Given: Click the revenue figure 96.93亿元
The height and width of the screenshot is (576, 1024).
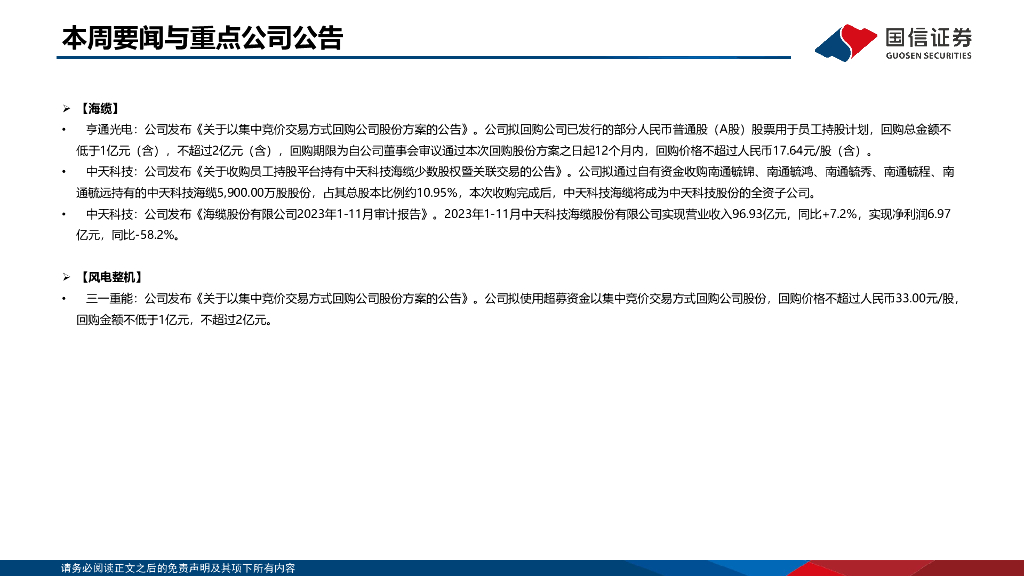Looking at the screenshot, I should click(x=760, y=214).
